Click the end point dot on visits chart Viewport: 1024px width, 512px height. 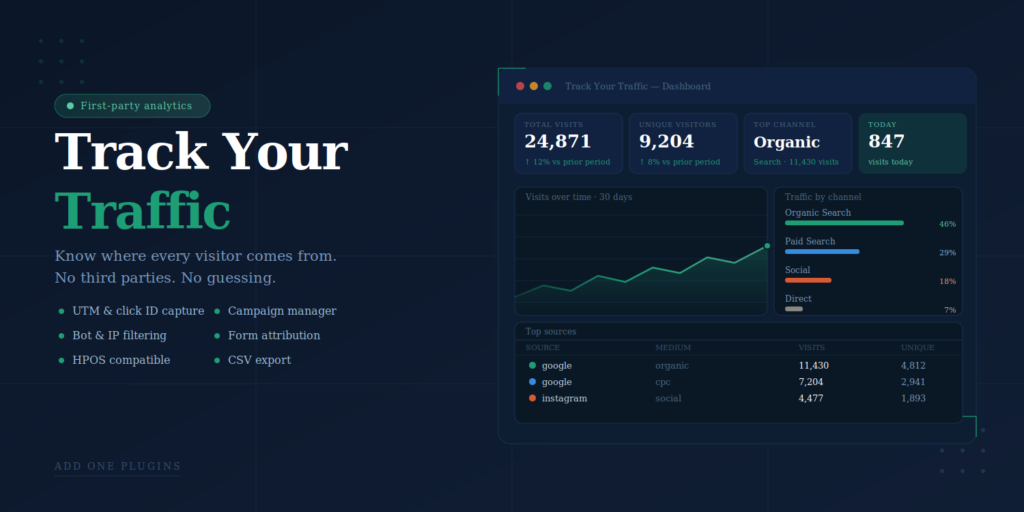click(767, 246)
